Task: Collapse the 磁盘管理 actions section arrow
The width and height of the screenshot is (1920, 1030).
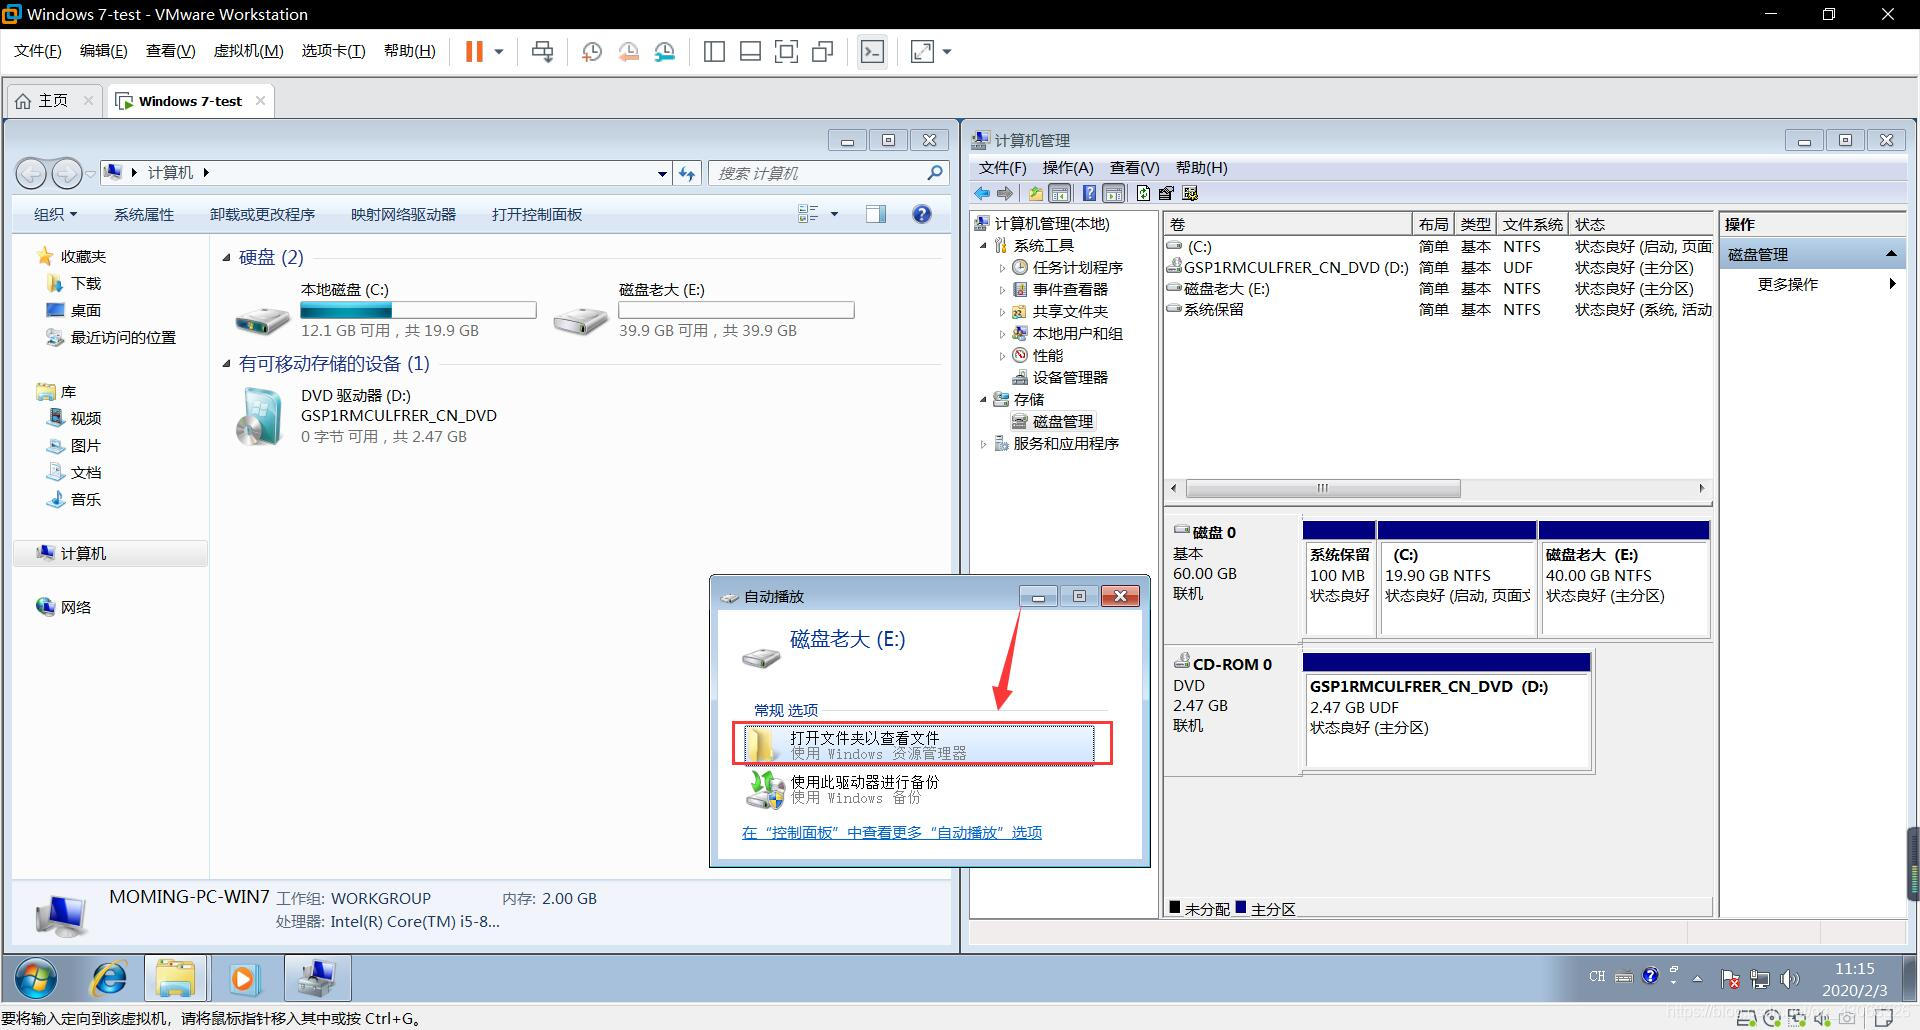Action: 1891,254
